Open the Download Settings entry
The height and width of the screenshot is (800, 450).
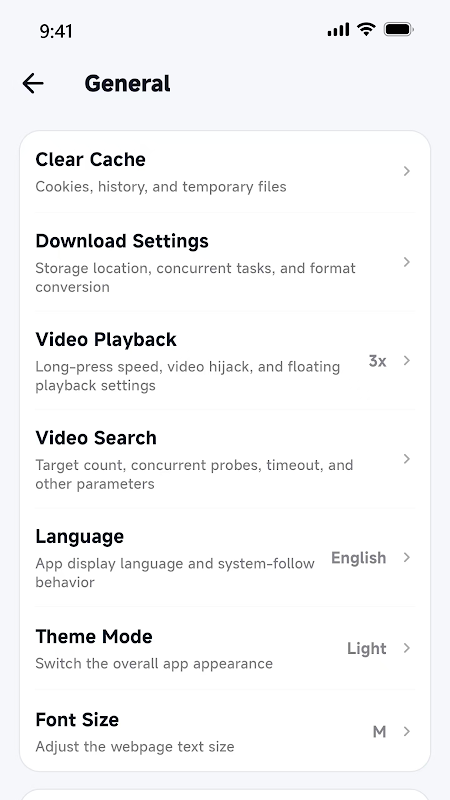(225, 262)
